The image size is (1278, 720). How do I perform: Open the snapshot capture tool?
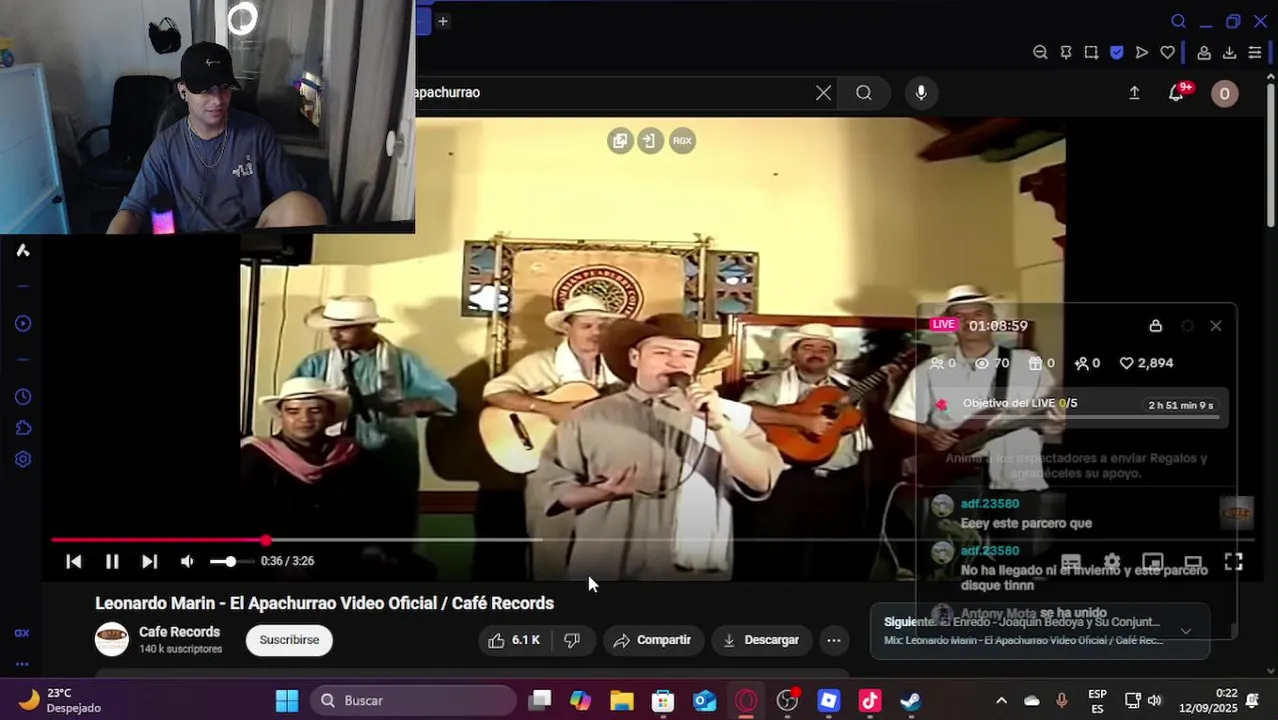1091,53
